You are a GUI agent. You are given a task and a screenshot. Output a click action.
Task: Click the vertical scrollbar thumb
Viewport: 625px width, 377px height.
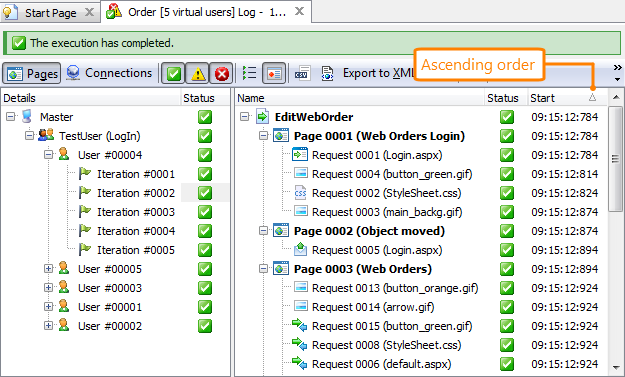click(x=615, y=159)
